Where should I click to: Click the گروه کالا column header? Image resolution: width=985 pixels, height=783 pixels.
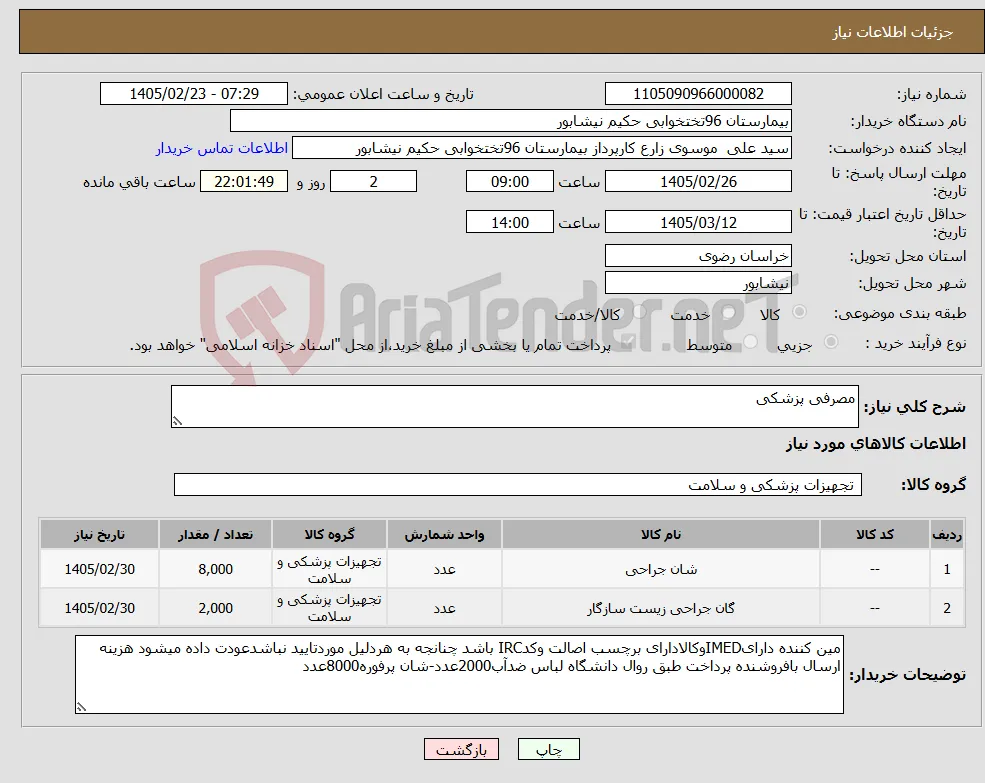[329, 534]
